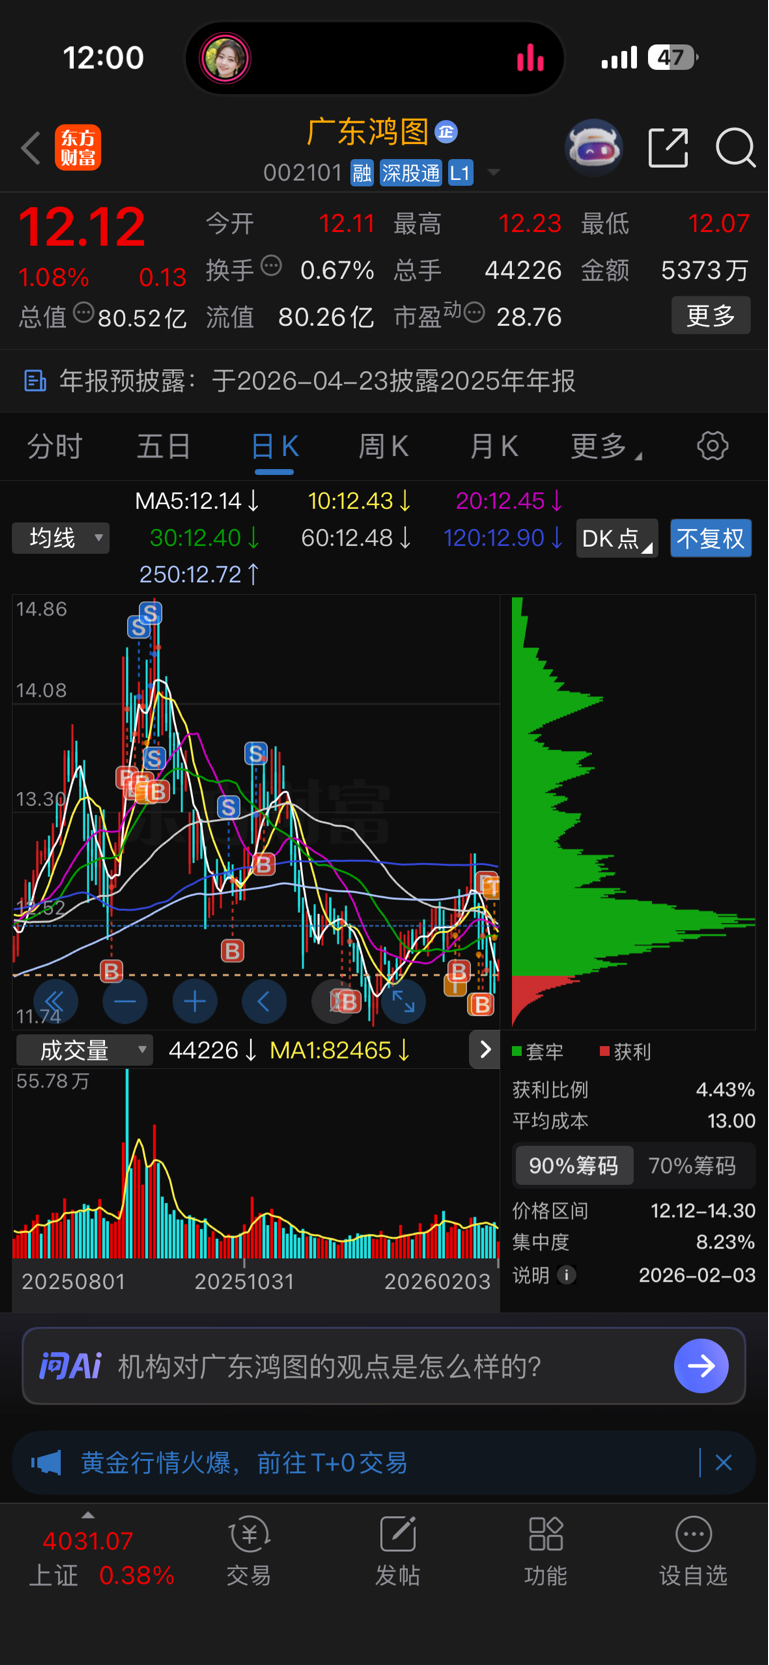This screenshot has width=769, height=1665.
Task: Tap the 广东鸿图 stock title
Action: coord(367,132)
